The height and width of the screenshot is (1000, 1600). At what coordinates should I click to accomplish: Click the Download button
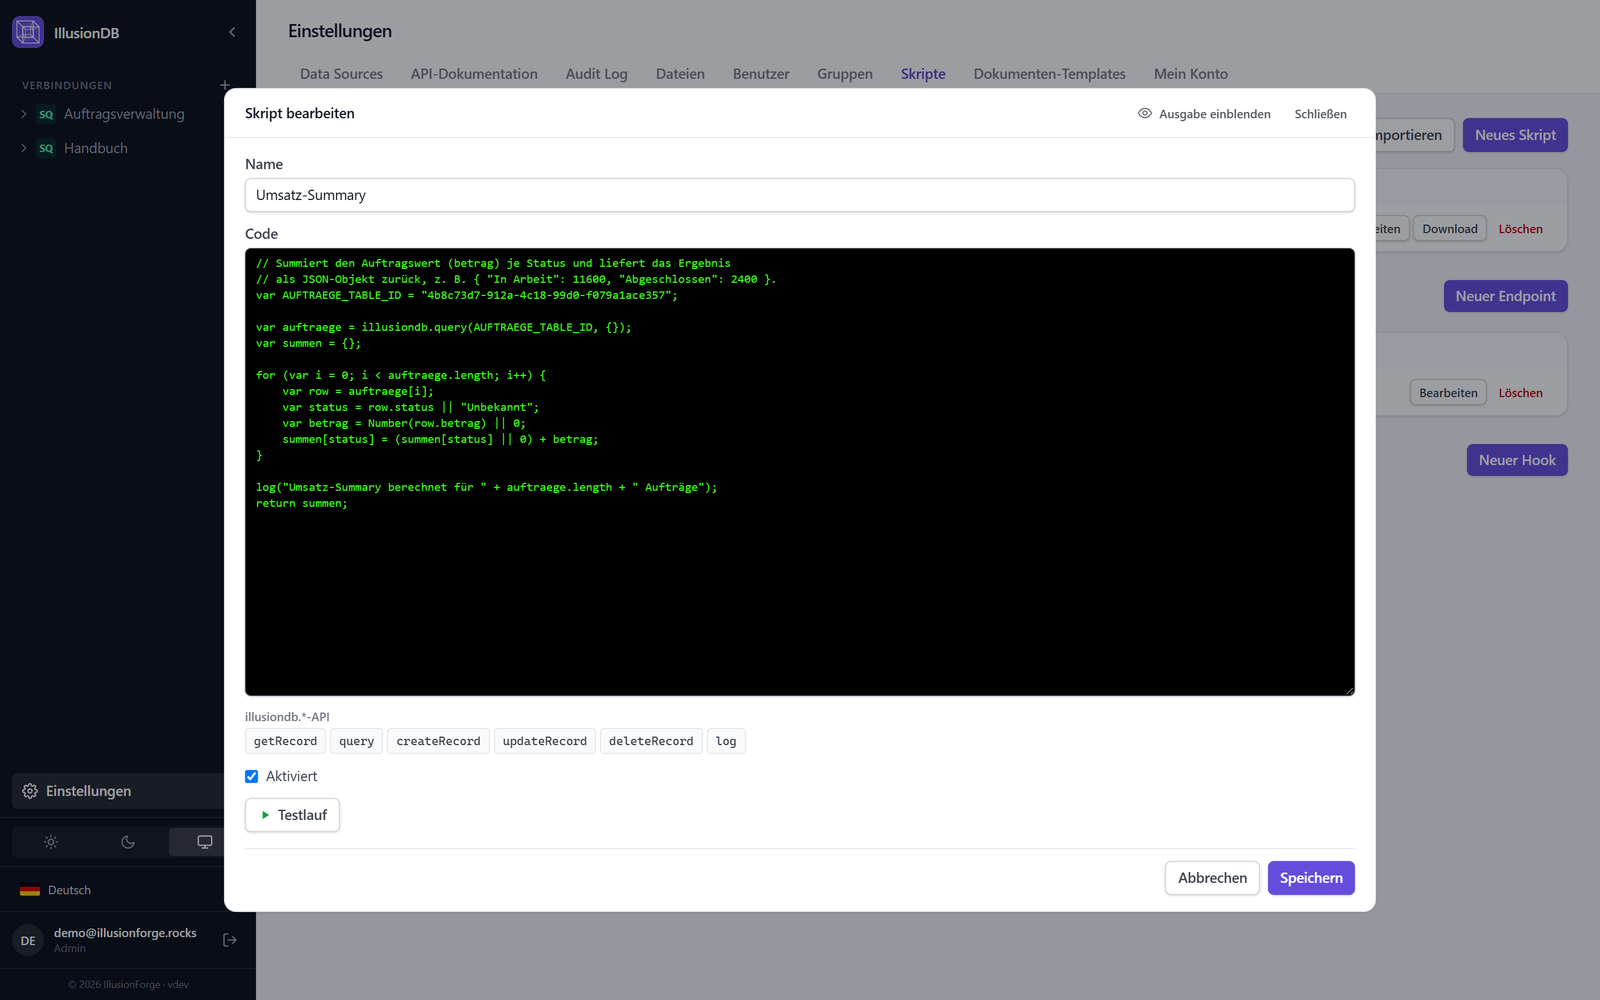point(1450,229)
